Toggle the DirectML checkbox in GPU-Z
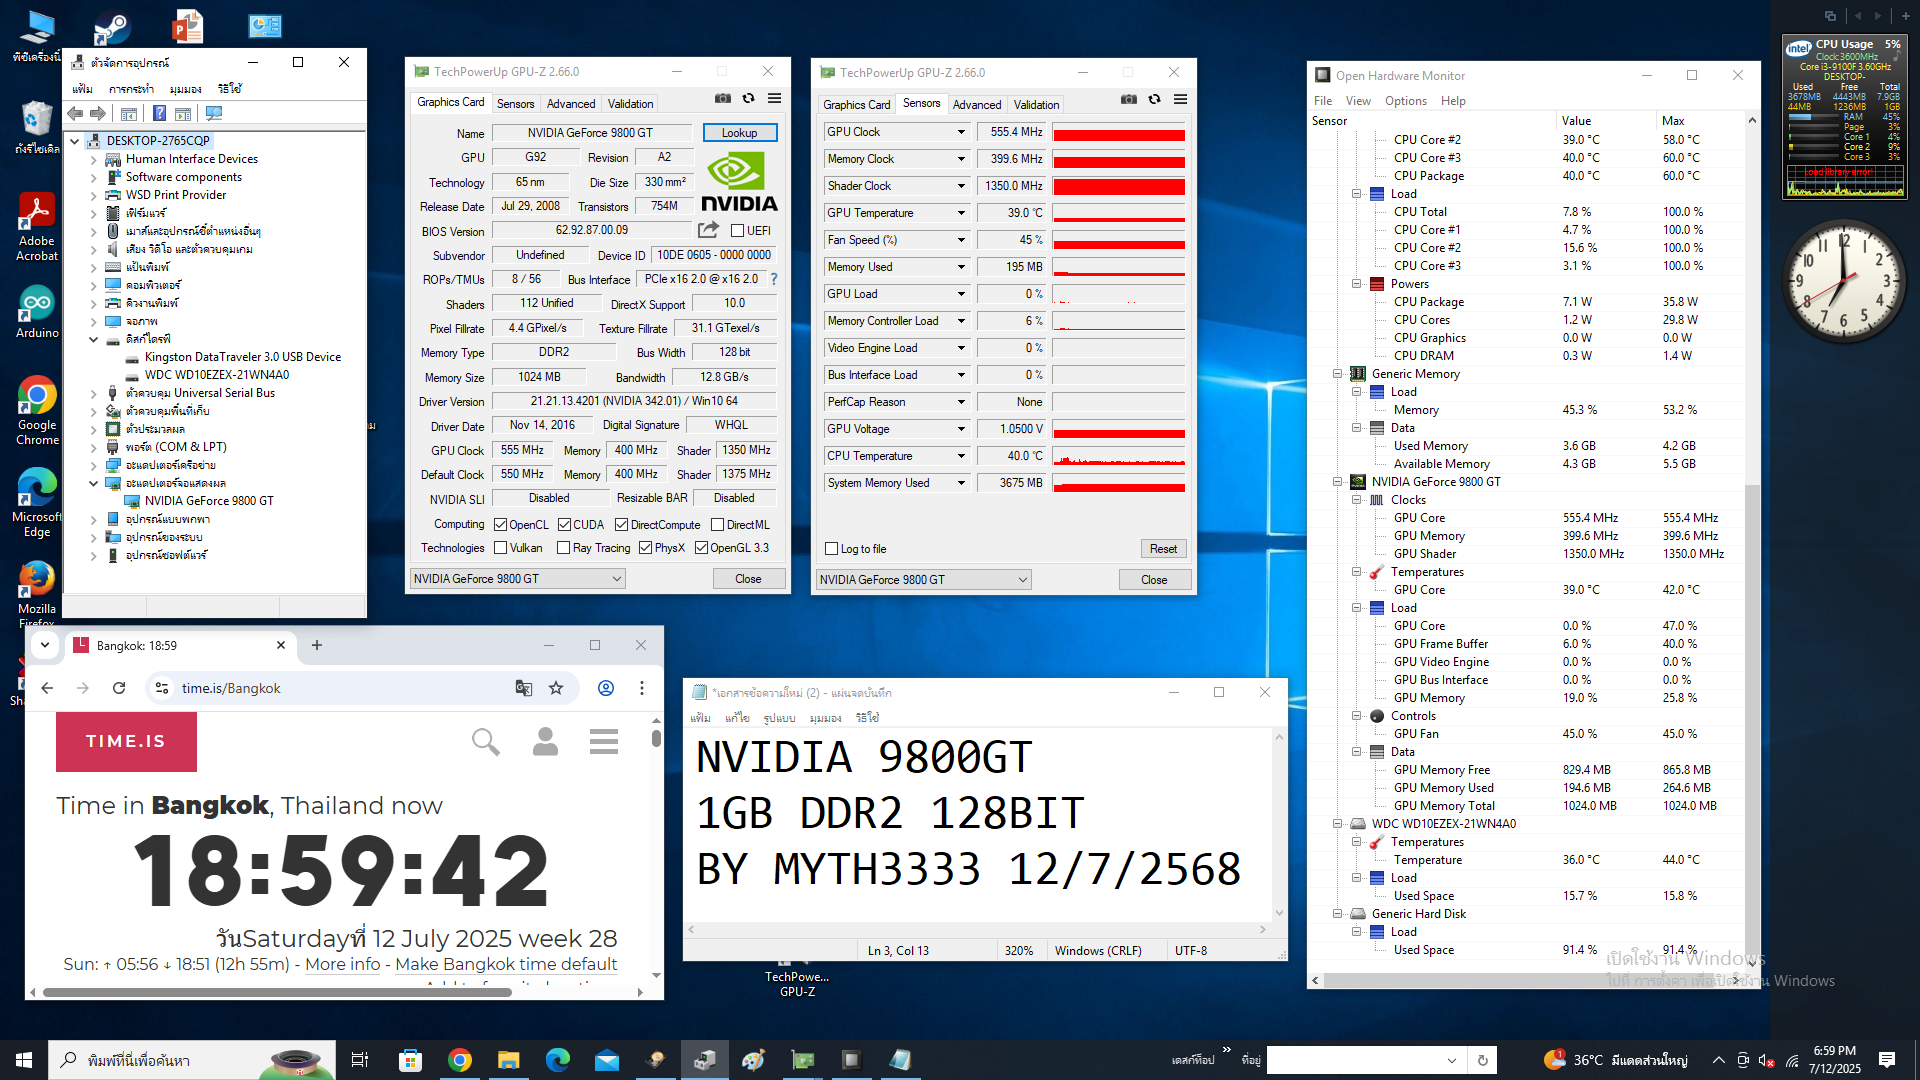The height and width of the screenshot is (1080, 1920). point(718,525)
